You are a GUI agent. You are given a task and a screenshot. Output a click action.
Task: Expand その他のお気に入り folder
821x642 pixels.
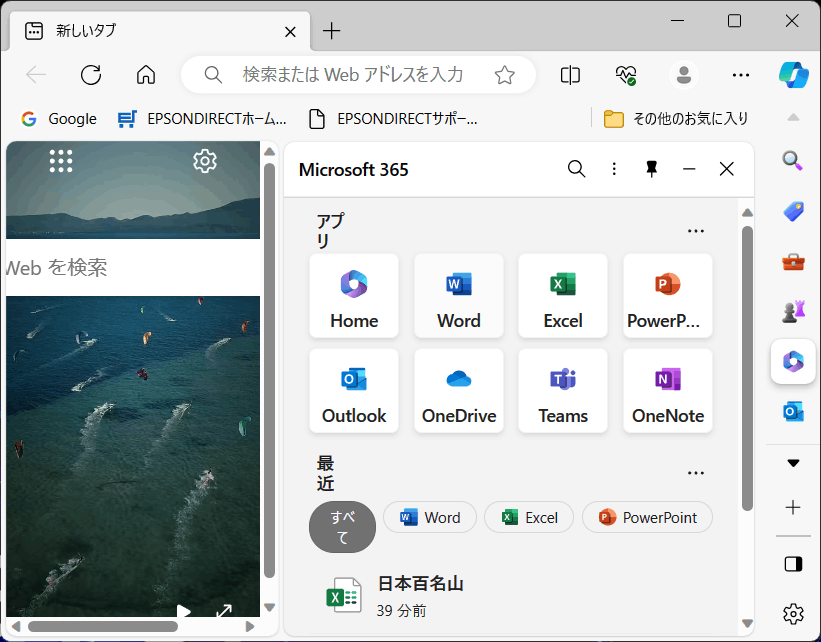click(676, 119)
